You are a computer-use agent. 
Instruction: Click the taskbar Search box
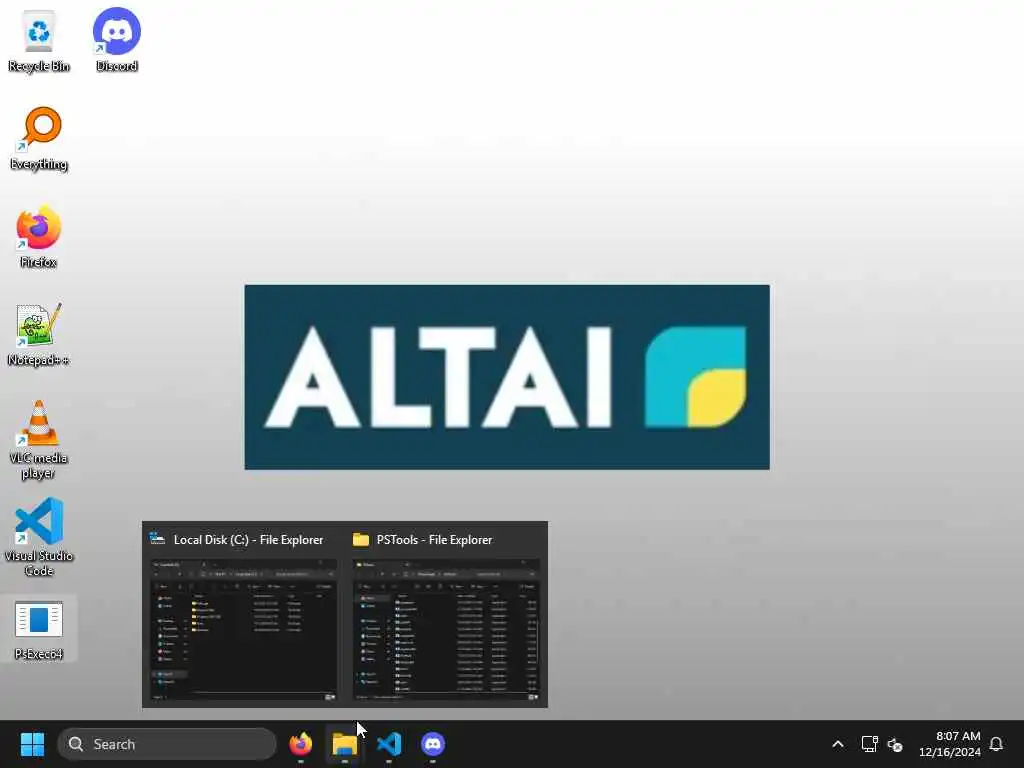coord(167,744)
